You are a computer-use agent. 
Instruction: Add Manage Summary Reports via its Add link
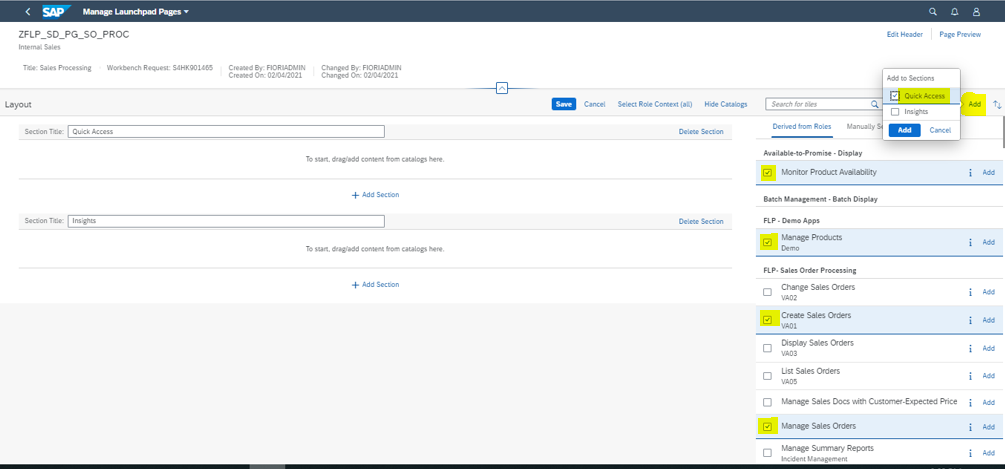pyautogui.click(x=989, y=453)
